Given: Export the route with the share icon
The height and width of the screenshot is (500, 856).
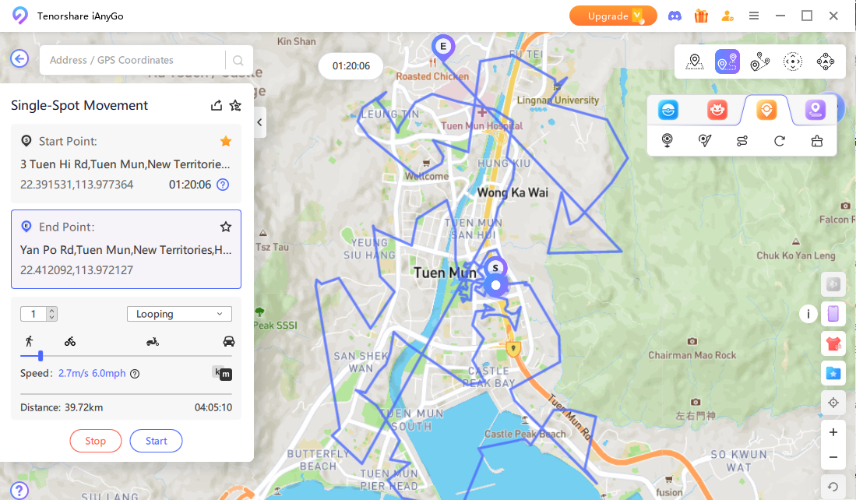Looking at the screenshot, I should click(216, 105).
